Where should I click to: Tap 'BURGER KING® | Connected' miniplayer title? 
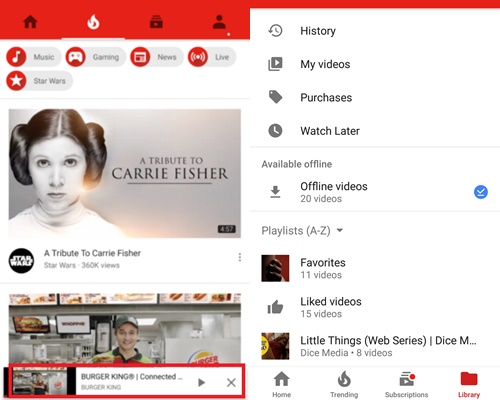(x=132, y=376)
